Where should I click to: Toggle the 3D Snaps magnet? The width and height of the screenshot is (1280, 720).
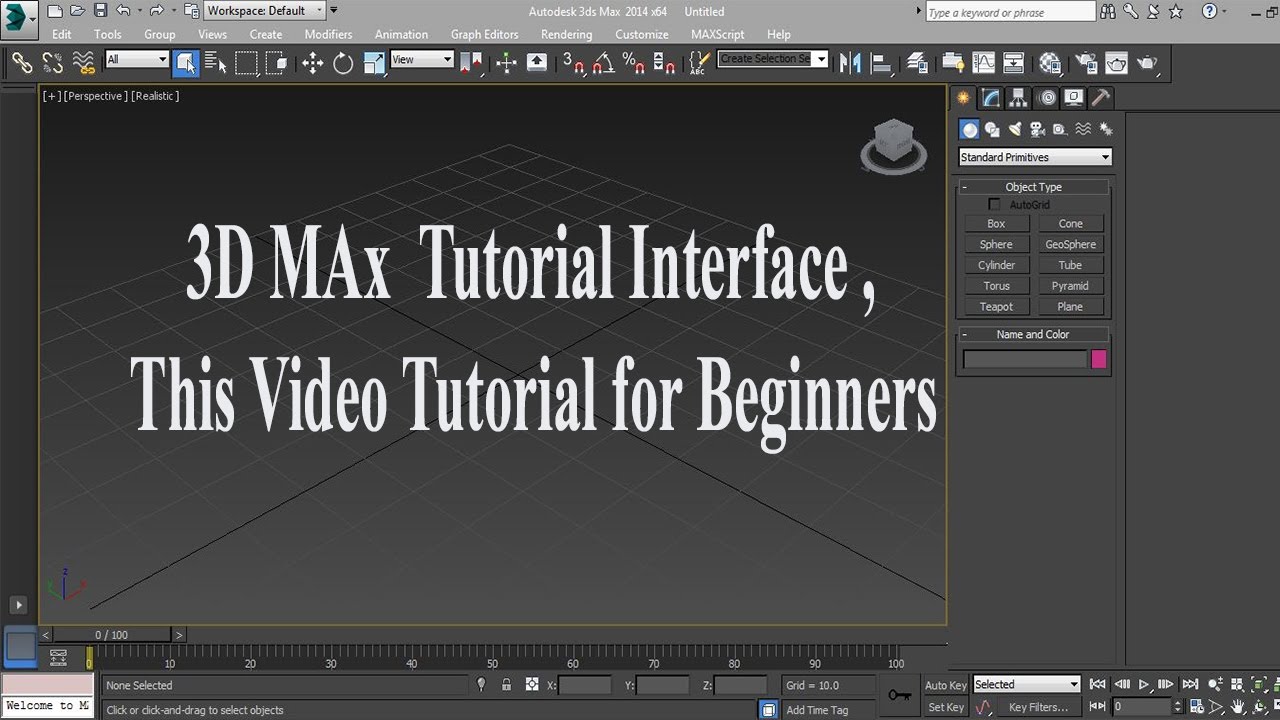click(x=573, y=63)
